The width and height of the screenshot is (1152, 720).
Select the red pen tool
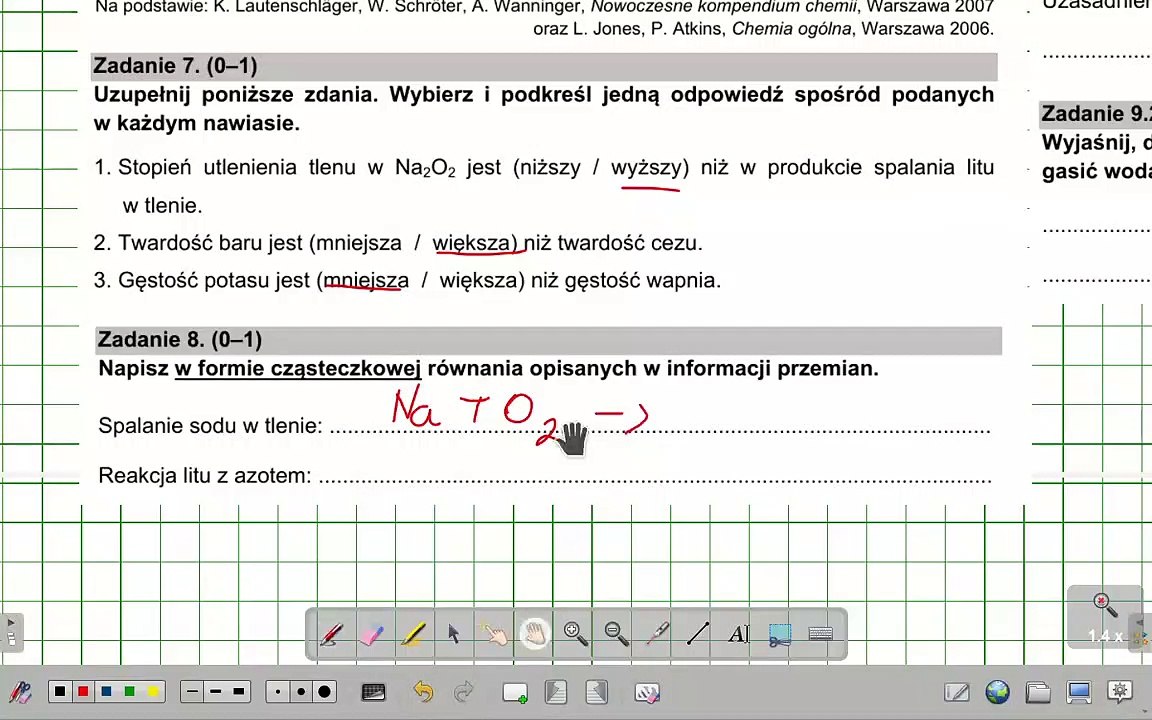(332, 633)
